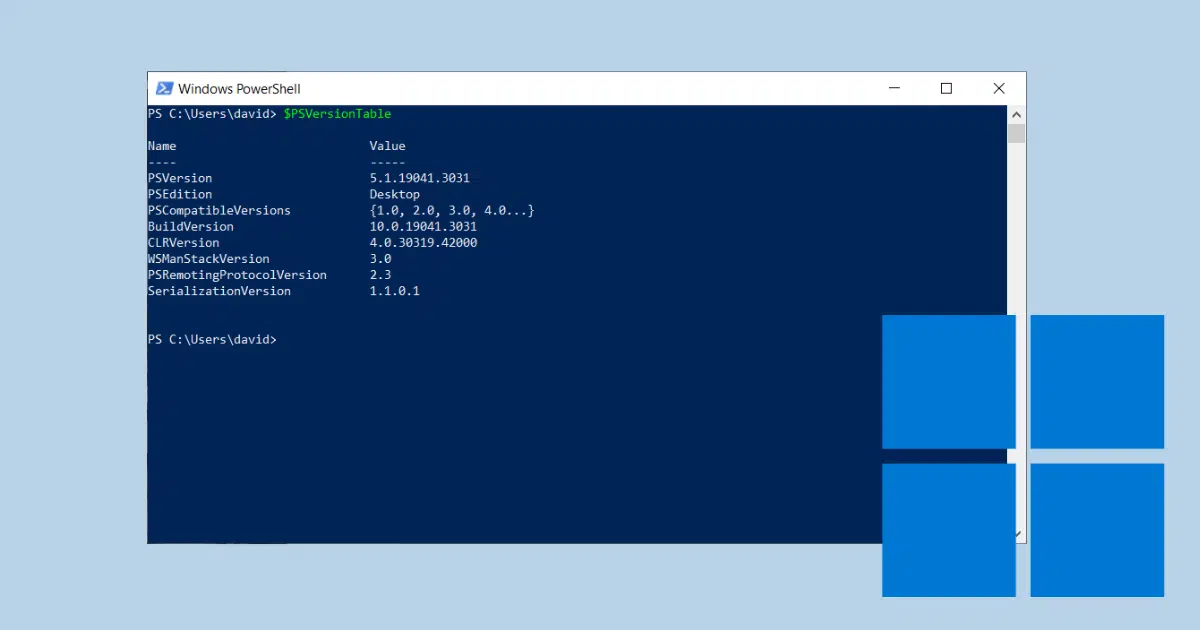The height and width of the screenshot is (630, 1200).
Task: Click the PSRemotingProtocolVersion row name
Action: click(237, 274)
